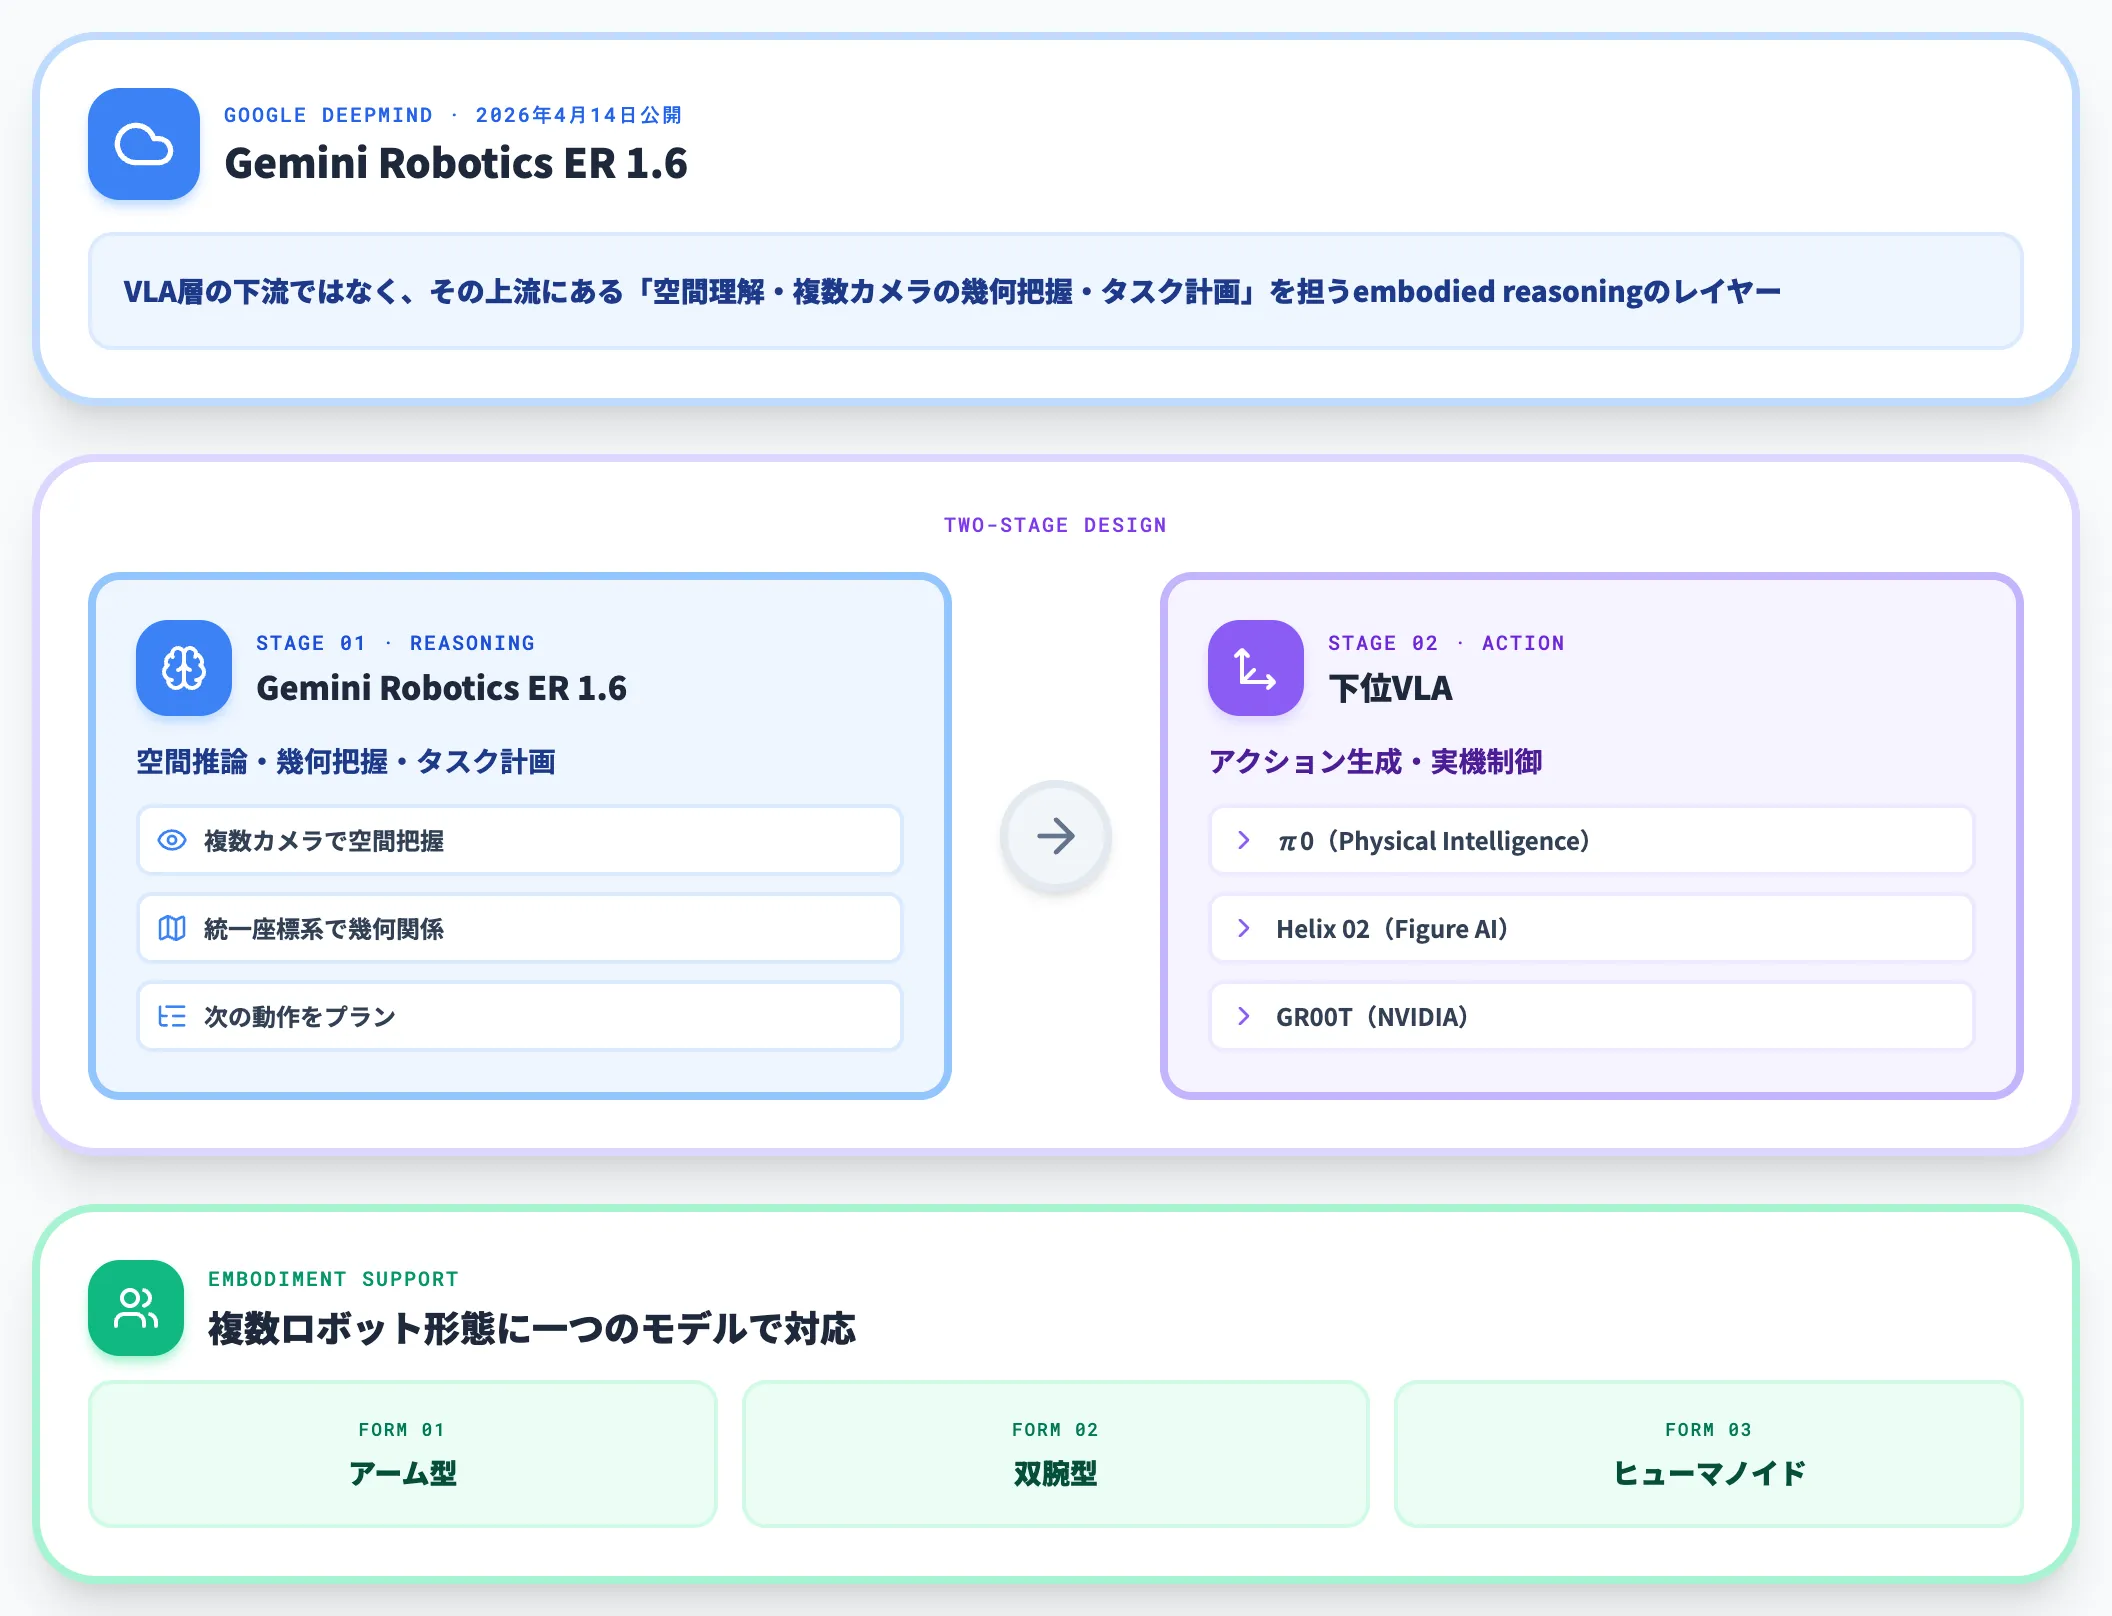Click the purple axis arrows icon in Stage 02

click(1256, 668)
